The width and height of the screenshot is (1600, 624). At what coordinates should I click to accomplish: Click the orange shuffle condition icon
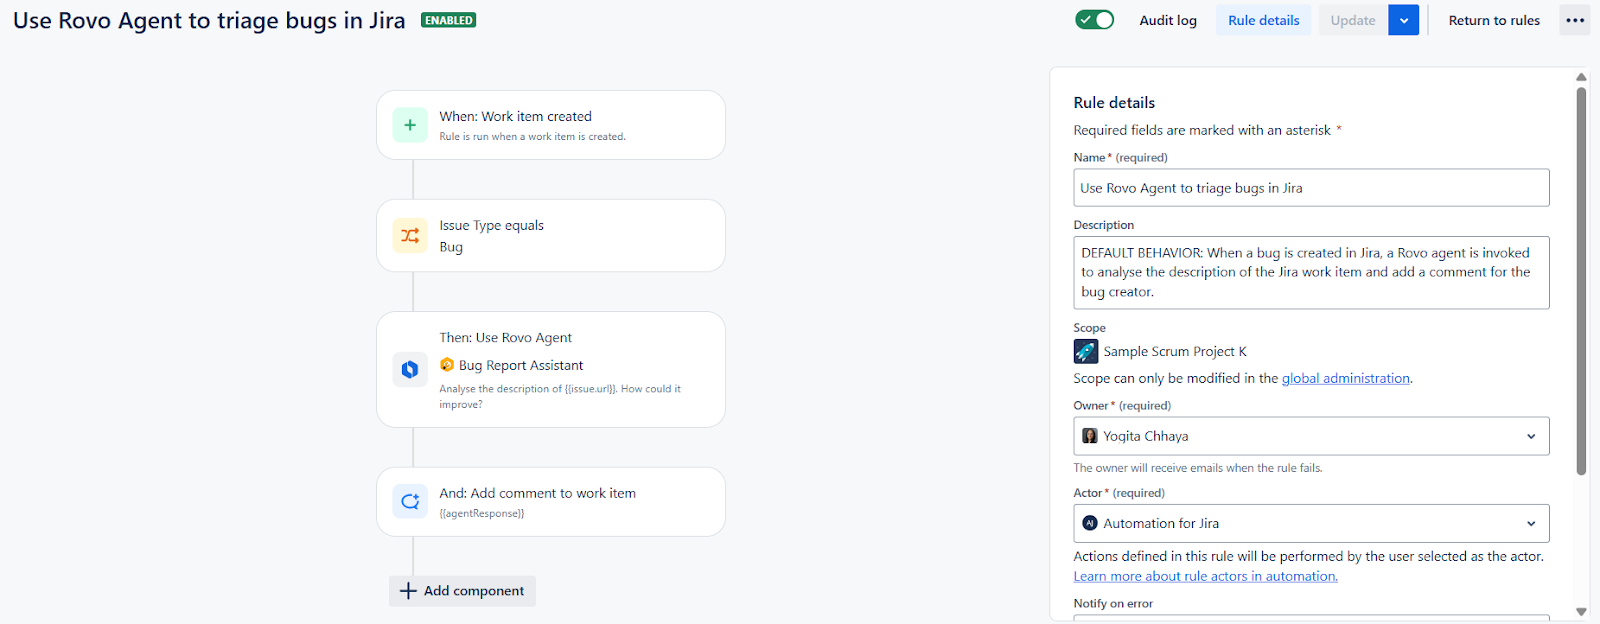pos(410,236)
